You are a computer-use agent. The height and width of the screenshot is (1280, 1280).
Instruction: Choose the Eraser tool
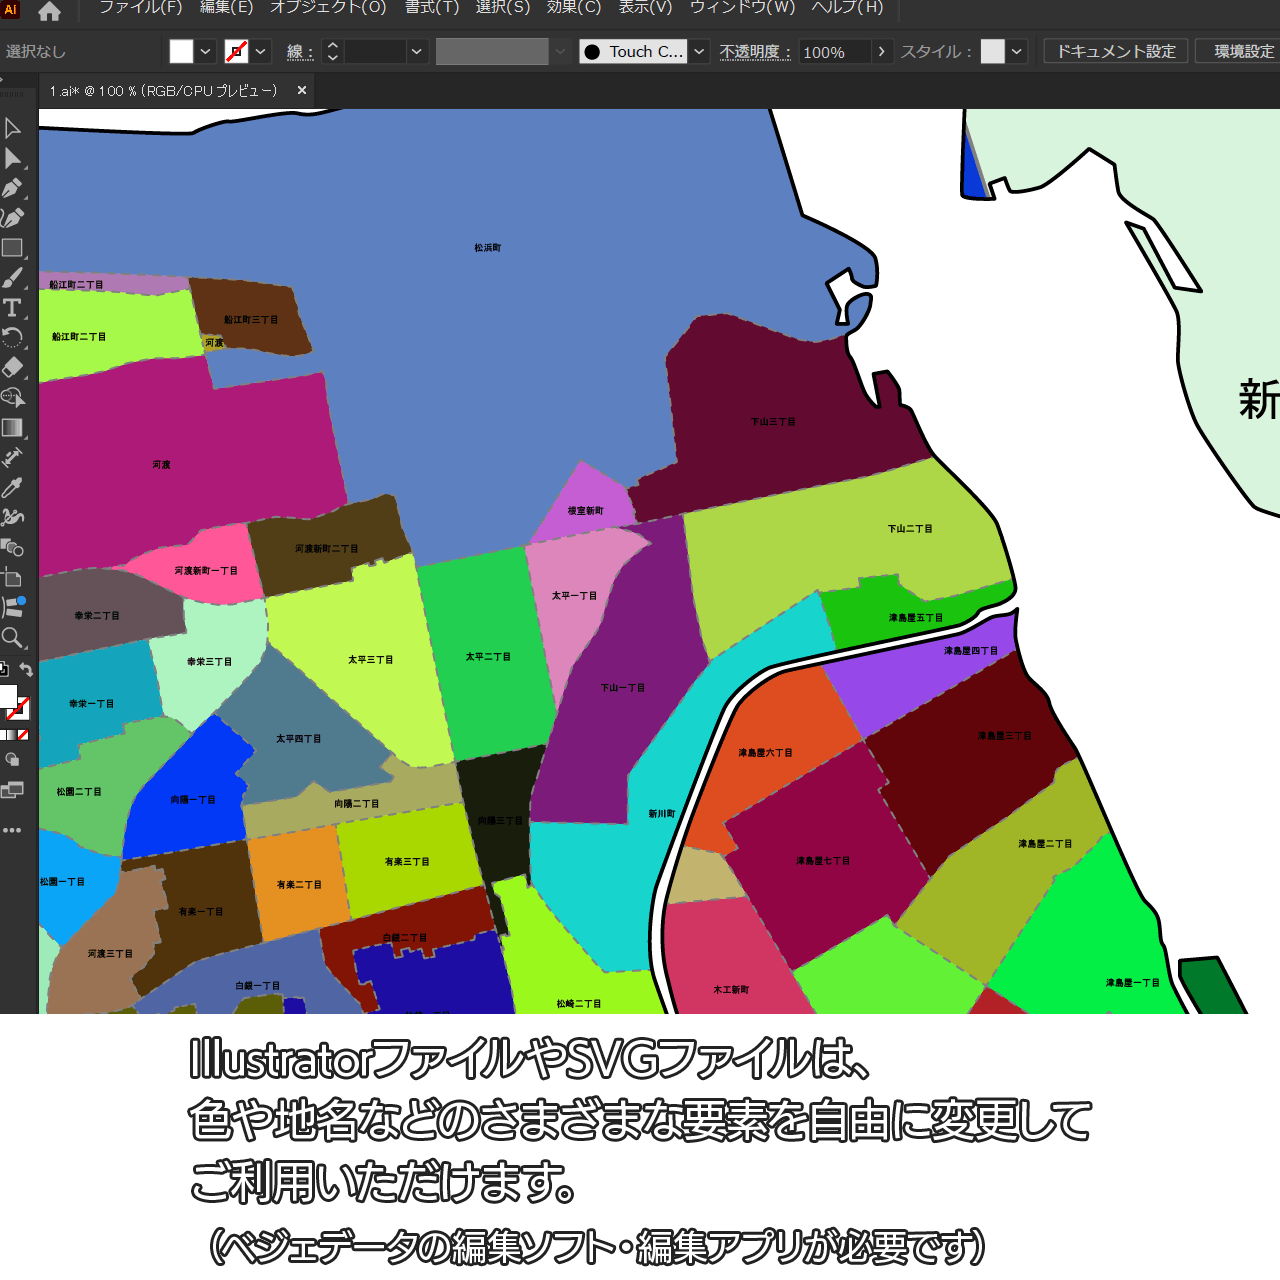[13, 367]
